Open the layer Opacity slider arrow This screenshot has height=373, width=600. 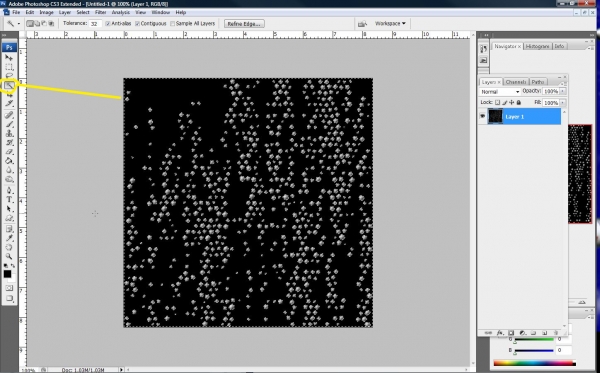pyautogui.click(x=562, y=91)
